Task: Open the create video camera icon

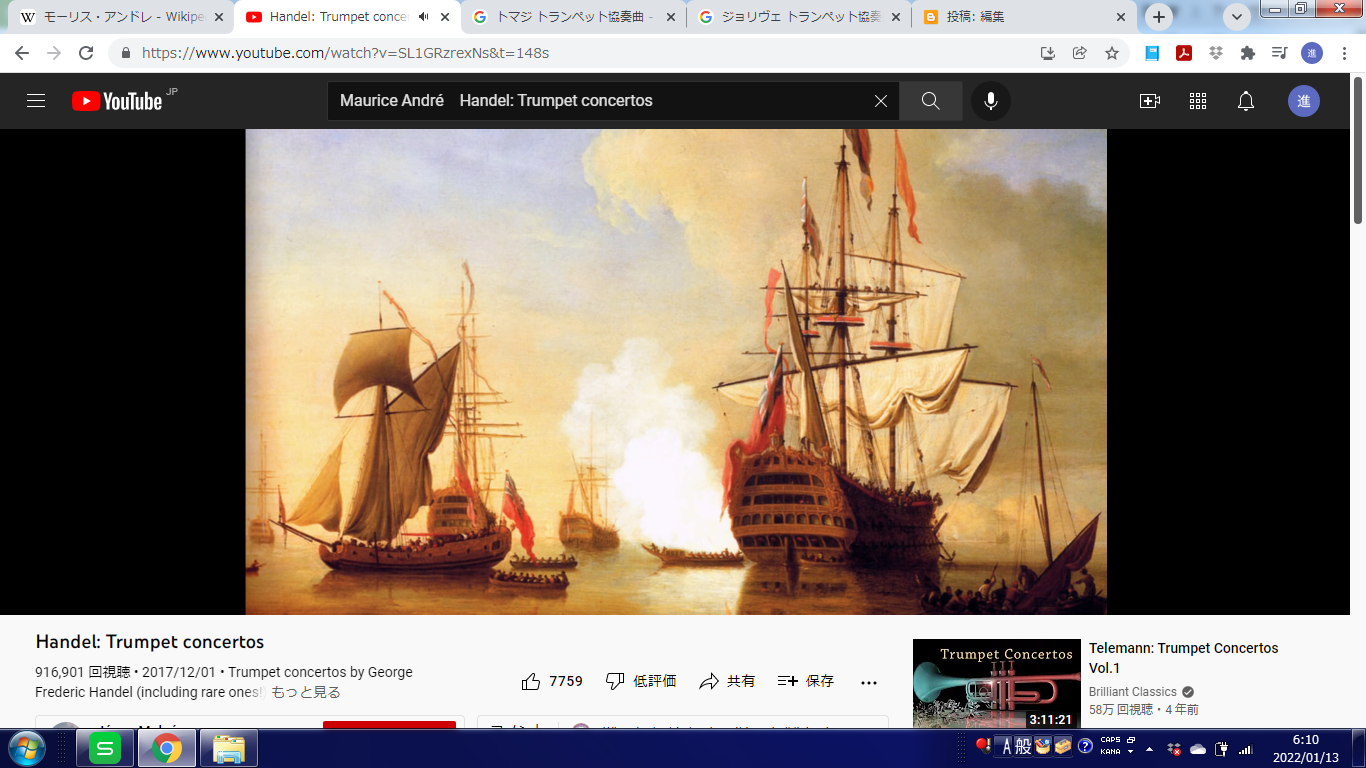Action: (x=1150, y=101)
